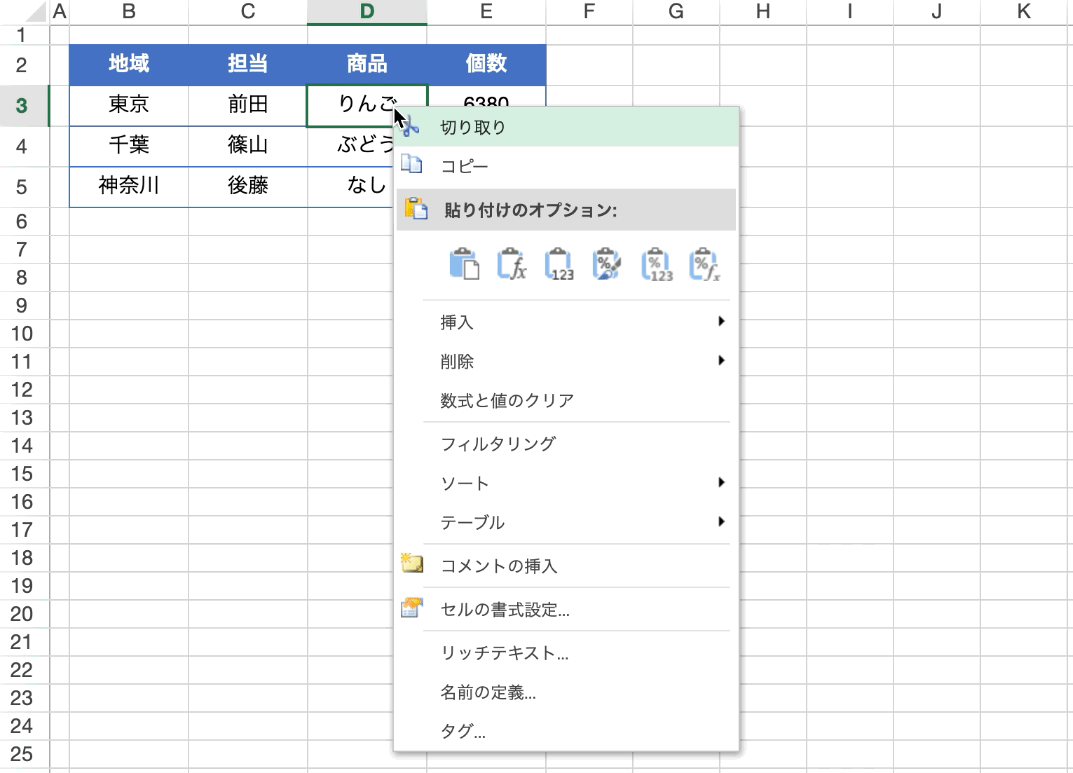
Task: Expand the 挿入 submenu arrow
Action: 721,321
